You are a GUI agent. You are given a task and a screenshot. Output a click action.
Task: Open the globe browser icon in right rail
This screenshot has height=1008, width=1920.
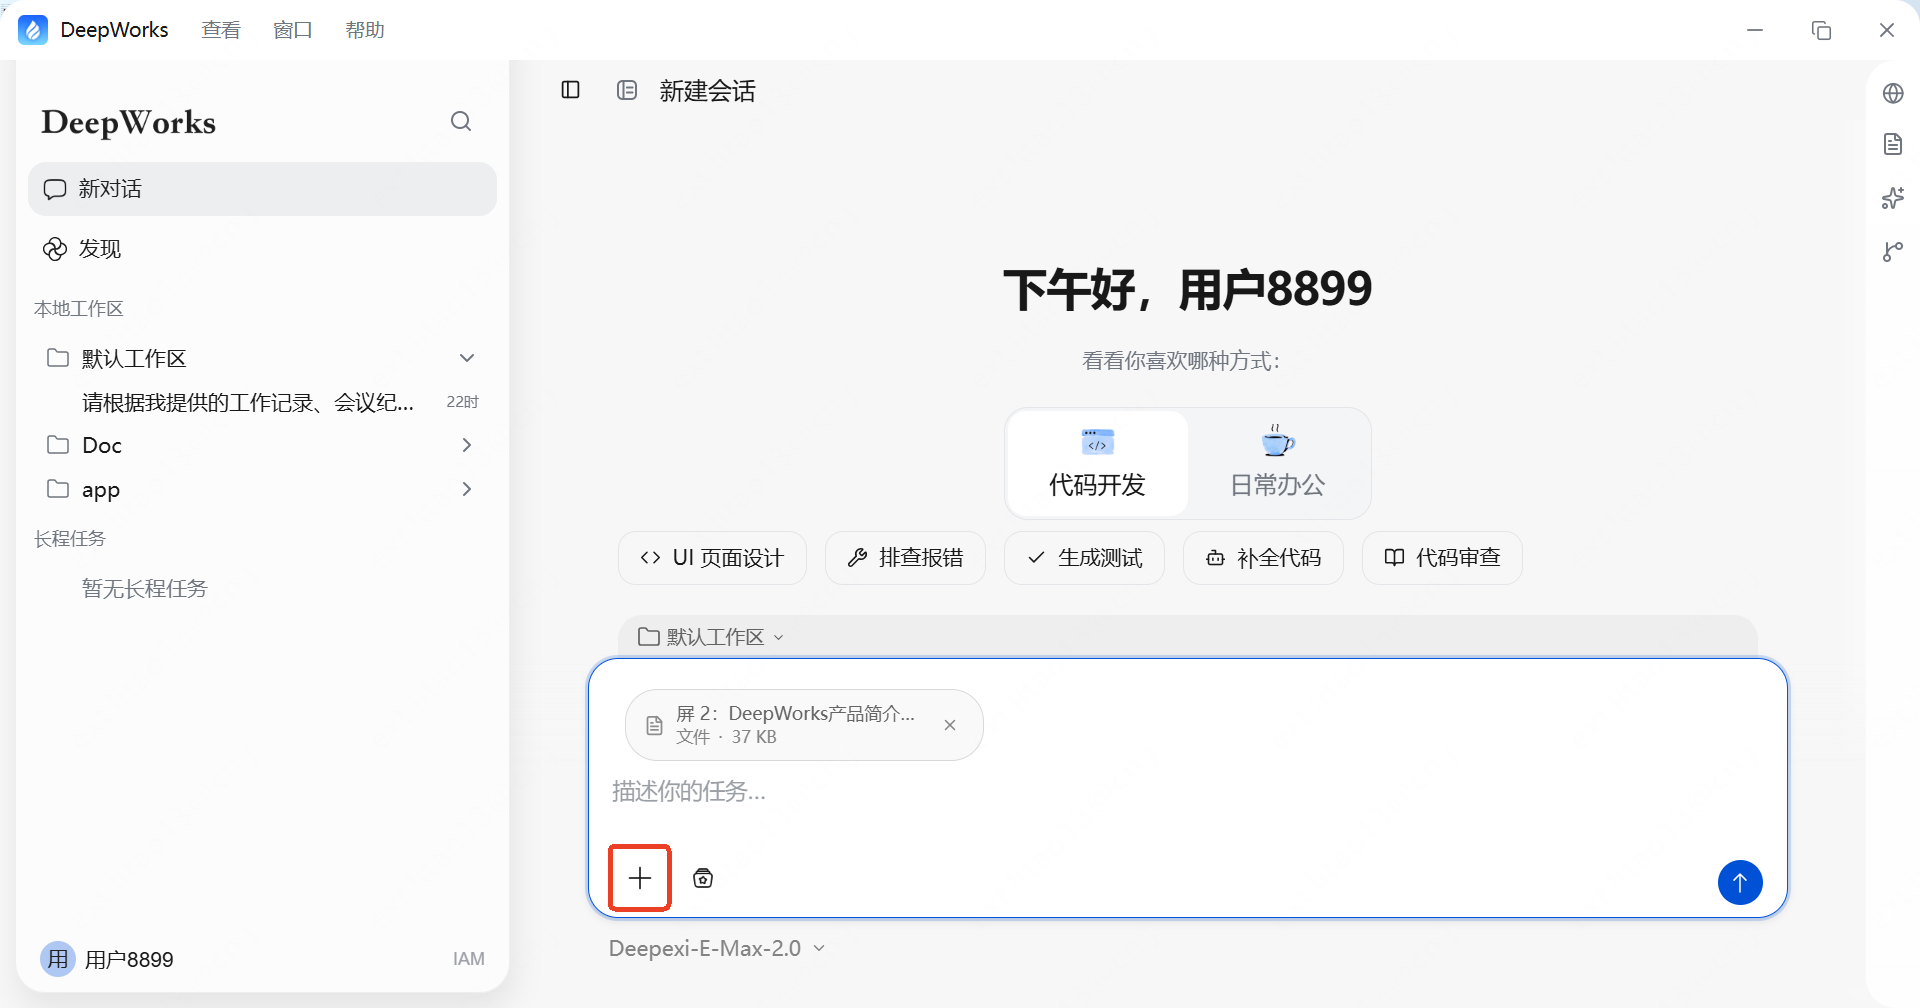1893,93
